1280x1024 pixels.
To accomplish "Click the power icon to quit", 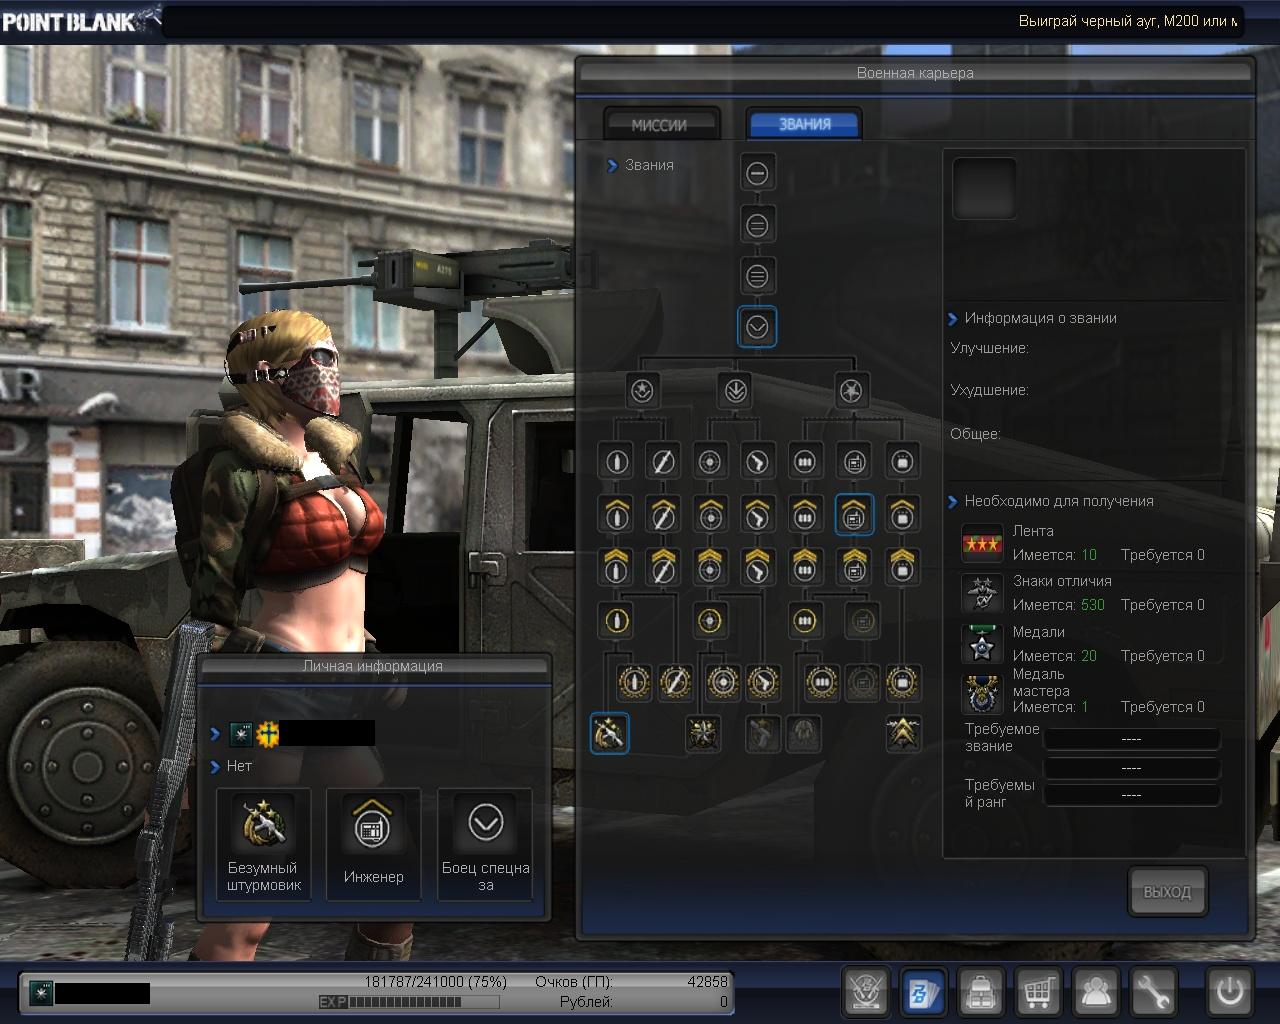I will coord(1229,991).
